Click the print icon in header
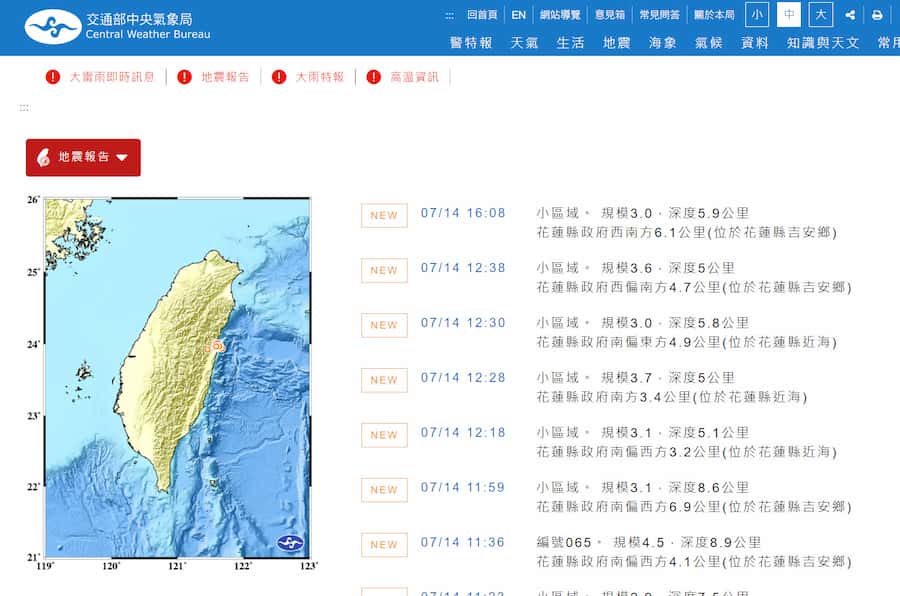This screenshot has width=900, height=596. (x=877, y=15)
